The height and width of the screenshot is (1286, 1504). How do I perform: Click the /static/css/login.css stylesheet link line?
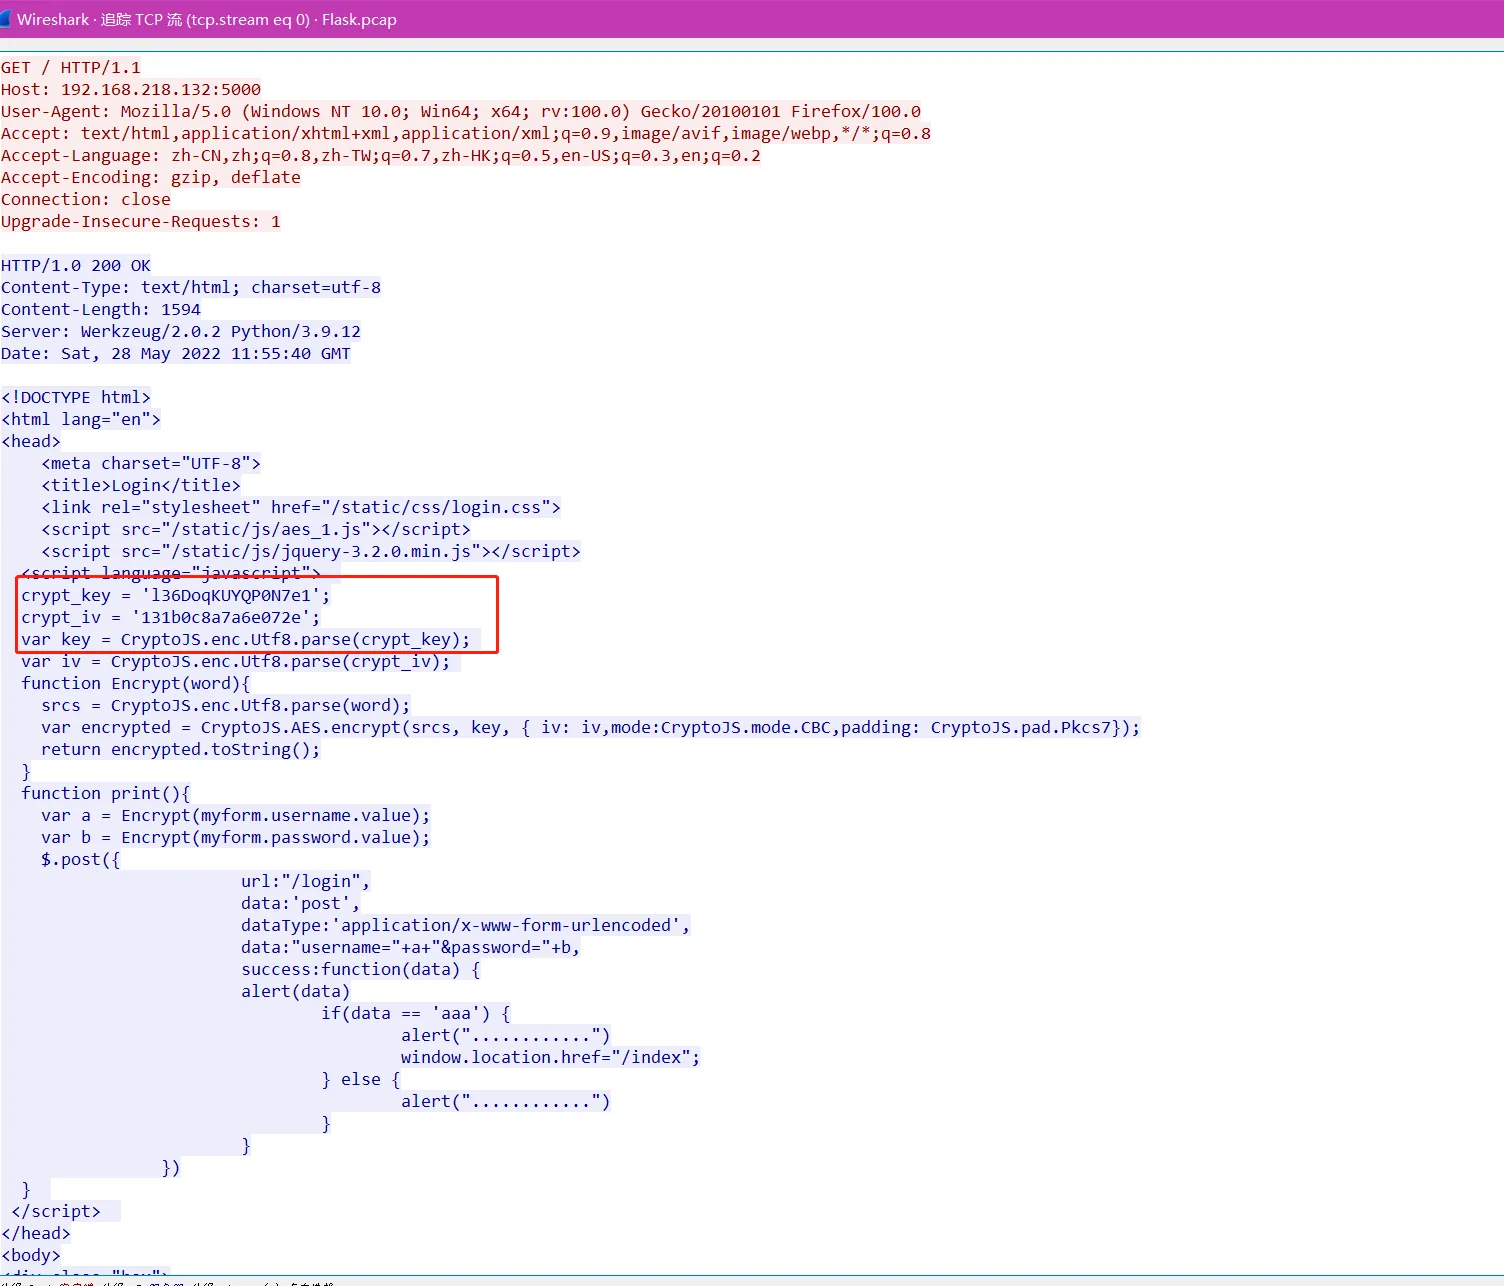(301, 507)
